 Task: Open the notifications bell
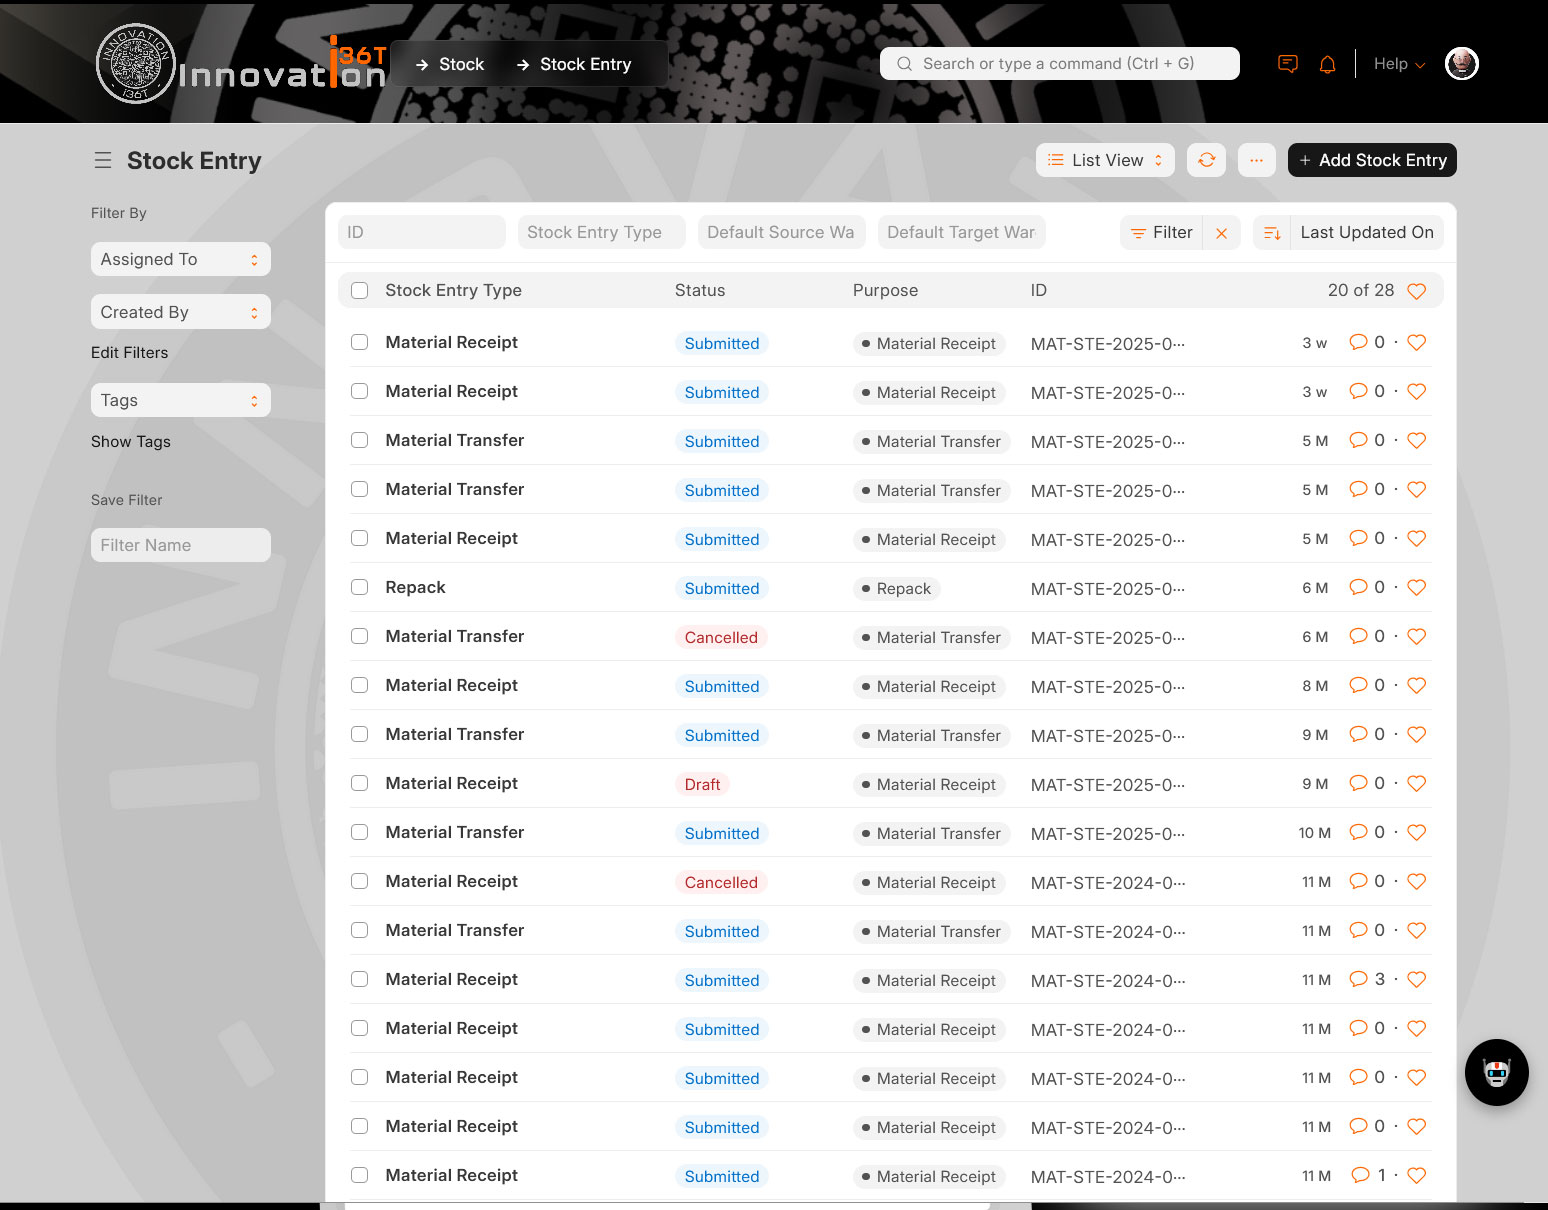(x=1327, y=64)
